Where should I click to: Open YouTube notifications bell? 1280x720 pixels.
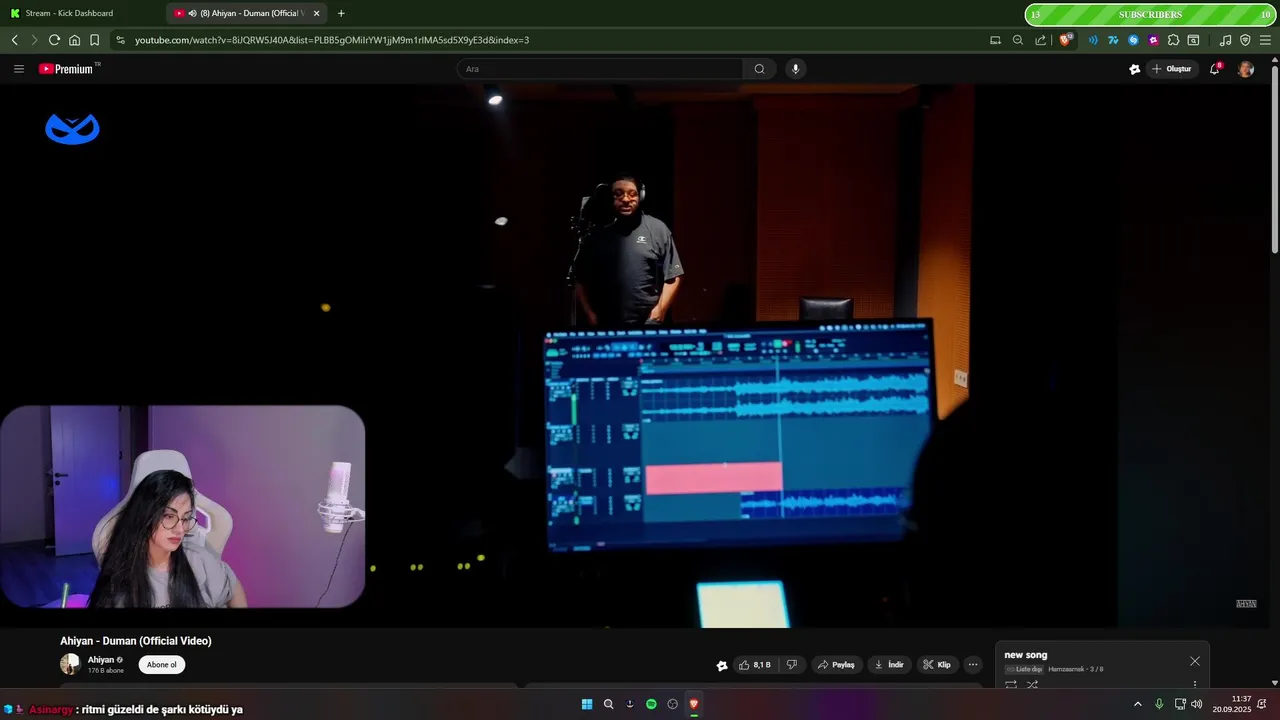(x=1215, y=69)
